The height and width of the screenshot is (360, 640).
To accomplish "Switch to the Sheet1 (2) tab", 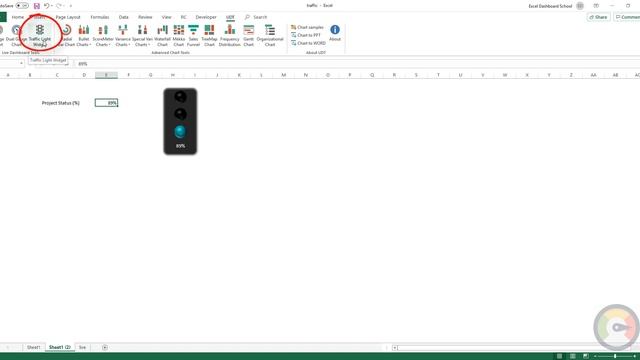I will [x=60, y=347].
